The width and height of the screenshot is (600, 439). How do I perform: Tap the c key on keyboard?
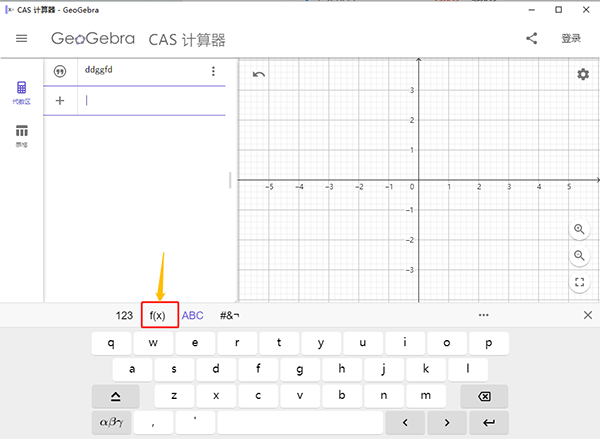(258, 396)
